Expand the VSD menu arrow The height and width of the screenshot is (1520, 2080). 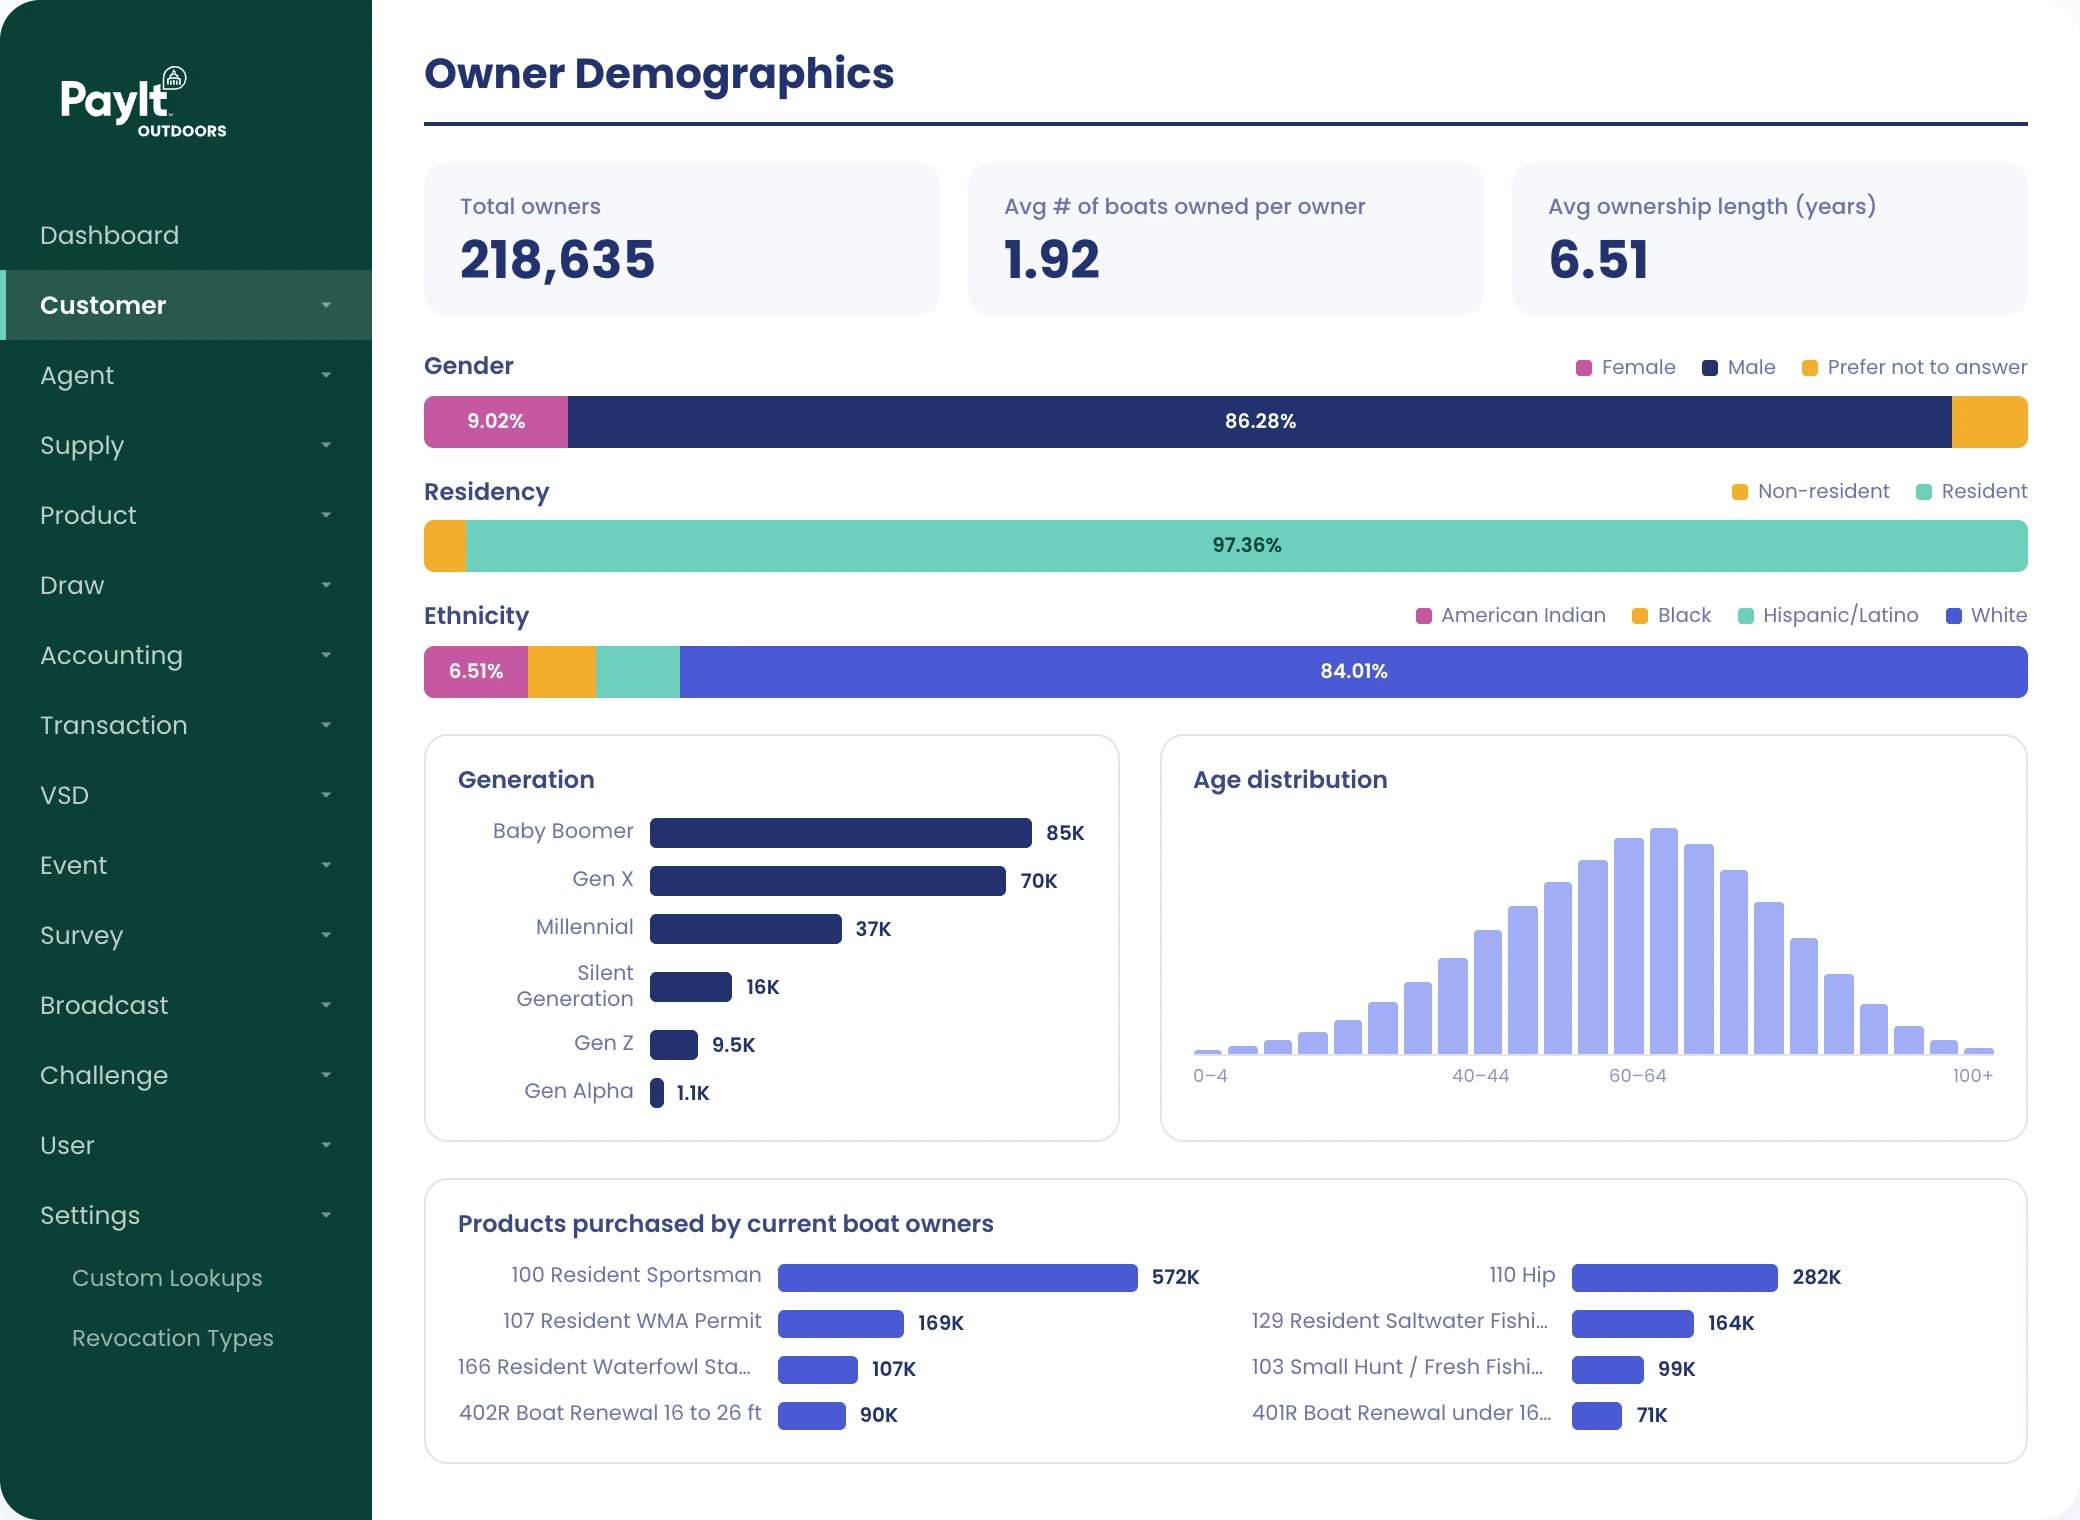tap(326, 795)
